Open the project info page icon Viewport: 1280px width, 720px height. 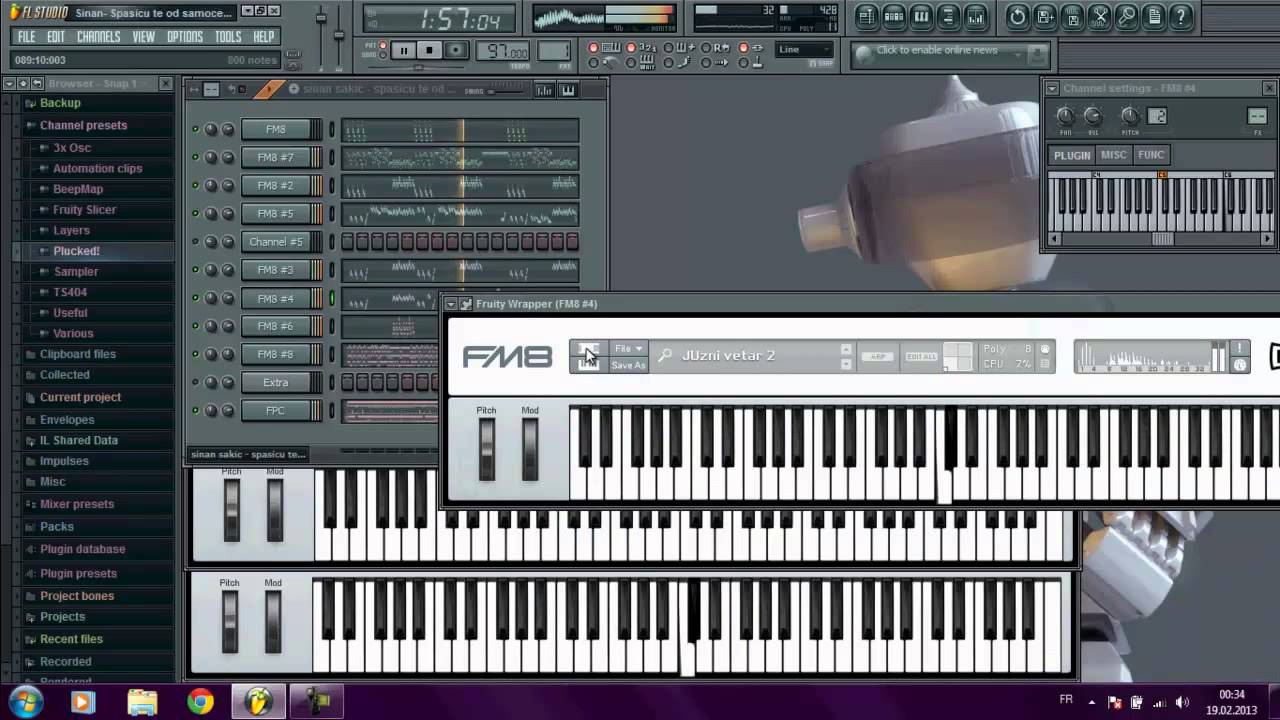1153,16
